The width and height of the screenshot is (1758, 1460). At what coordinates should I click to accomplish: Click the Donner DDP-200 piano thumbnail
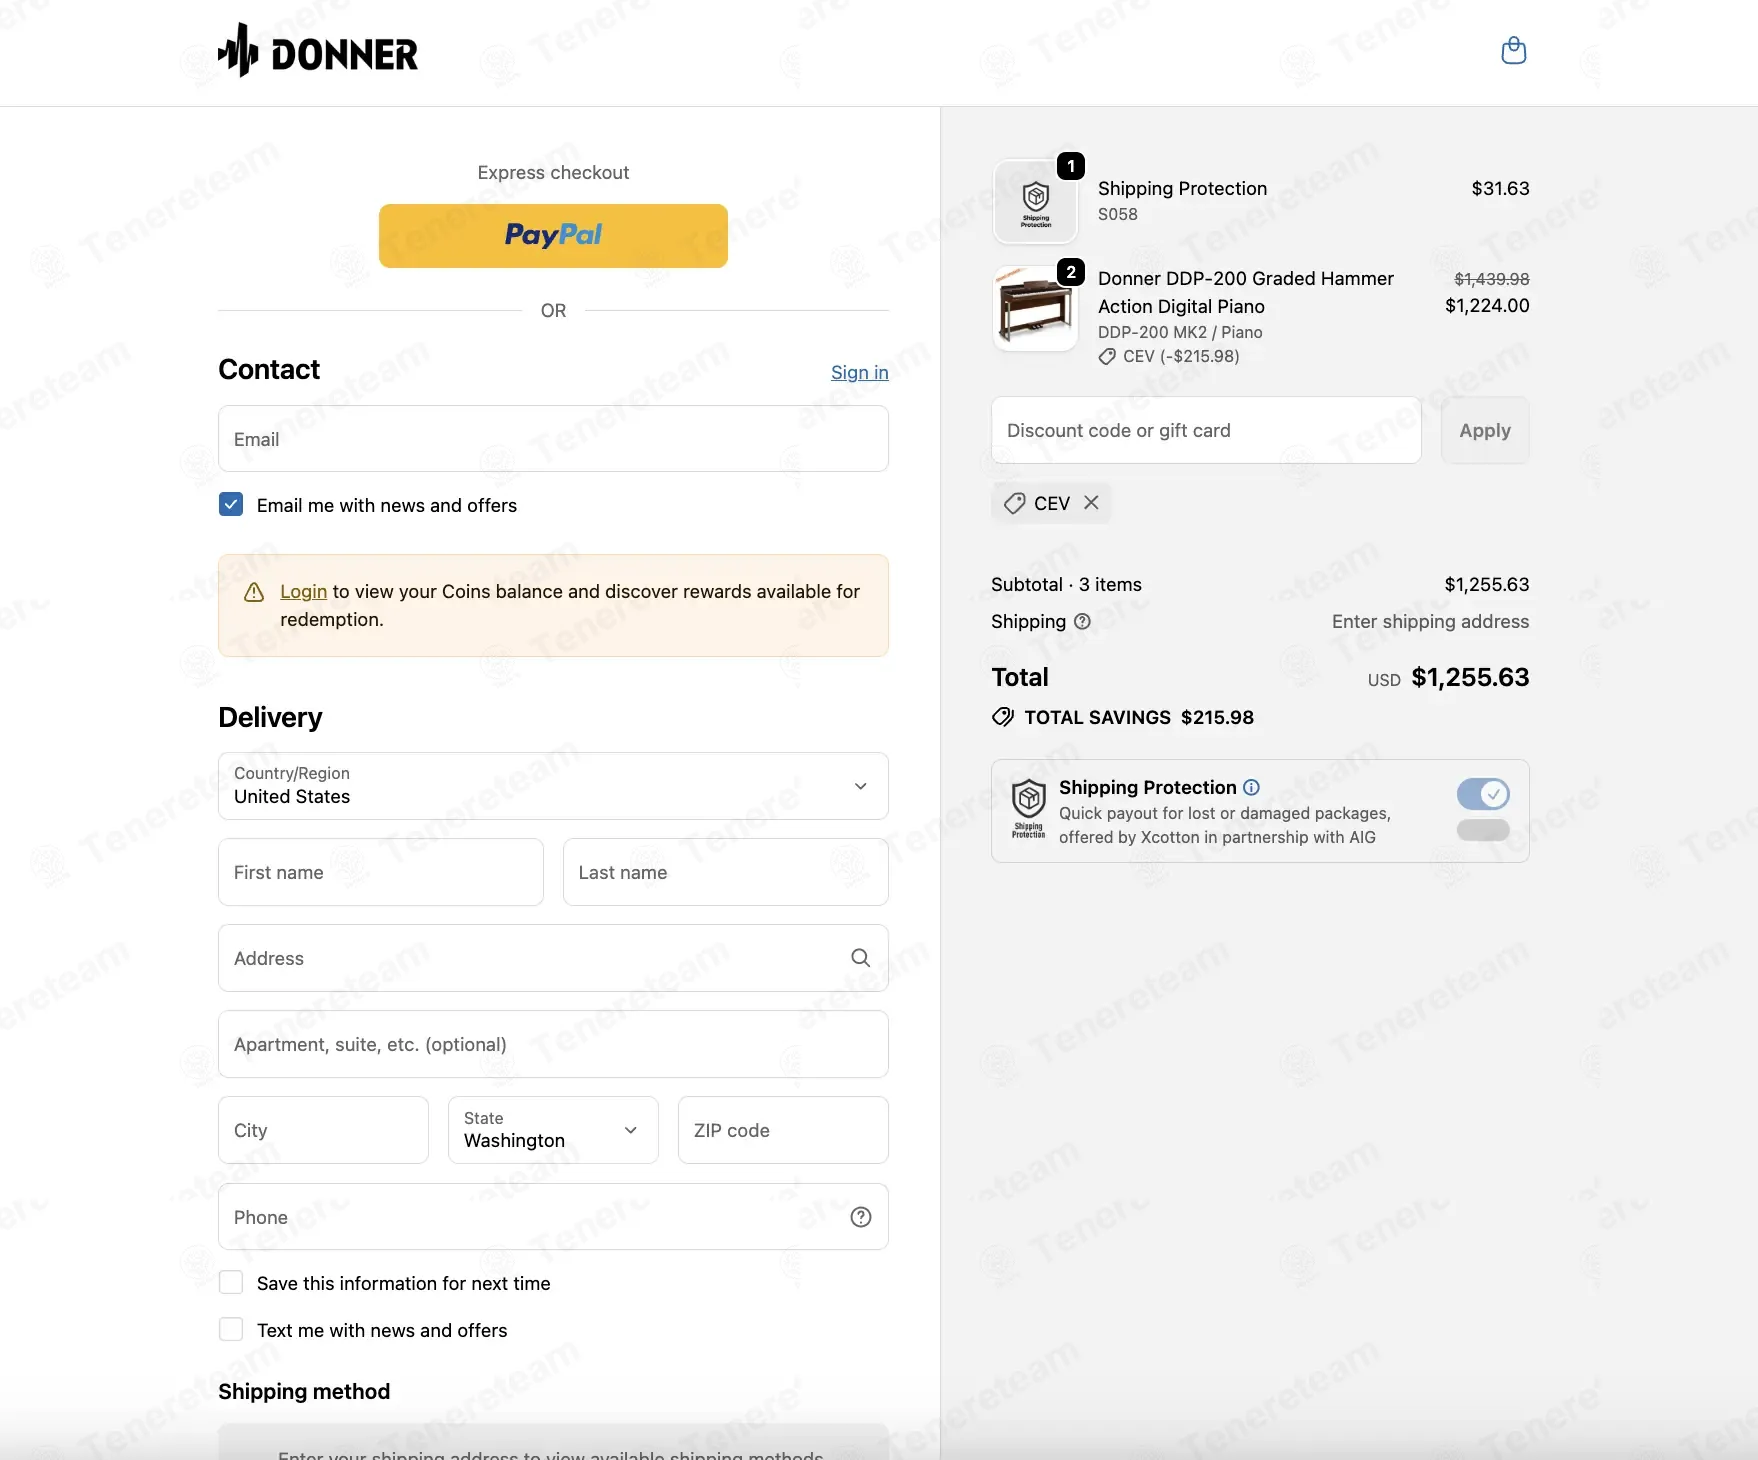pos(1035,309)
